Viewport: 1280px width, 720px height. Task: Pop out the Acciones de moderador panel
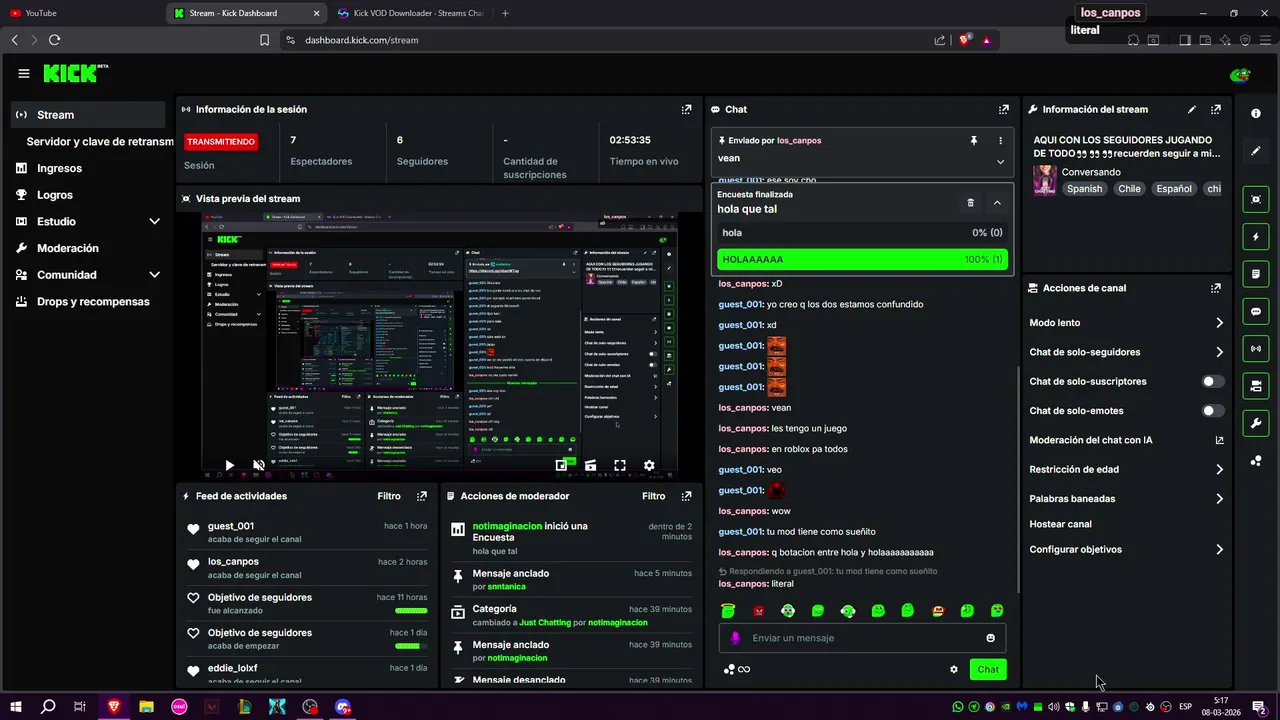click(x=686, y=496)
